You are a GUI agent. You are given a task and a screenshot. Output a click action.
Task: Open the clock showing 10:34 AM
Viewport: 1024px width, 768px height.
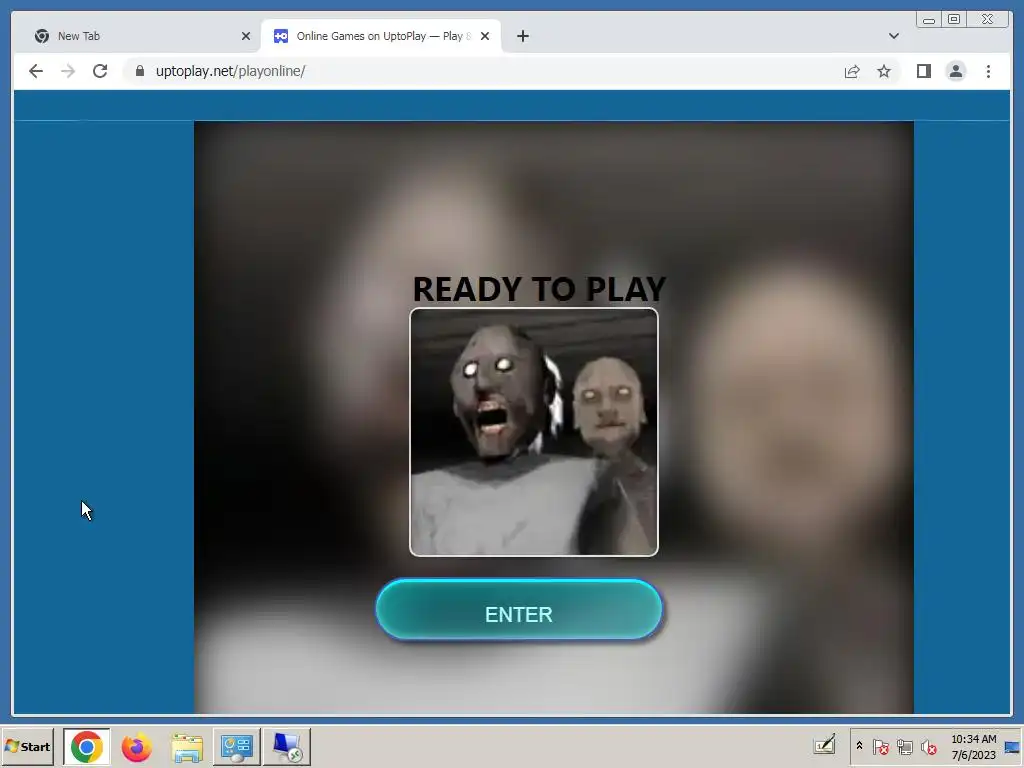coord(974,746)
